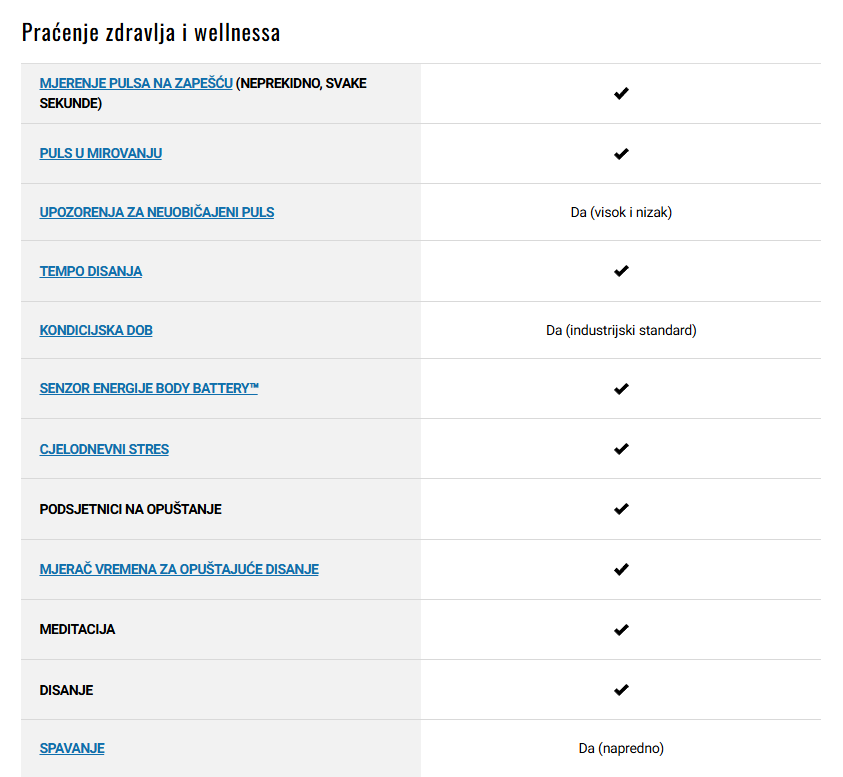
Task: Open Mjerač vremena za opuštajuće disanje link
Action: 179,569
